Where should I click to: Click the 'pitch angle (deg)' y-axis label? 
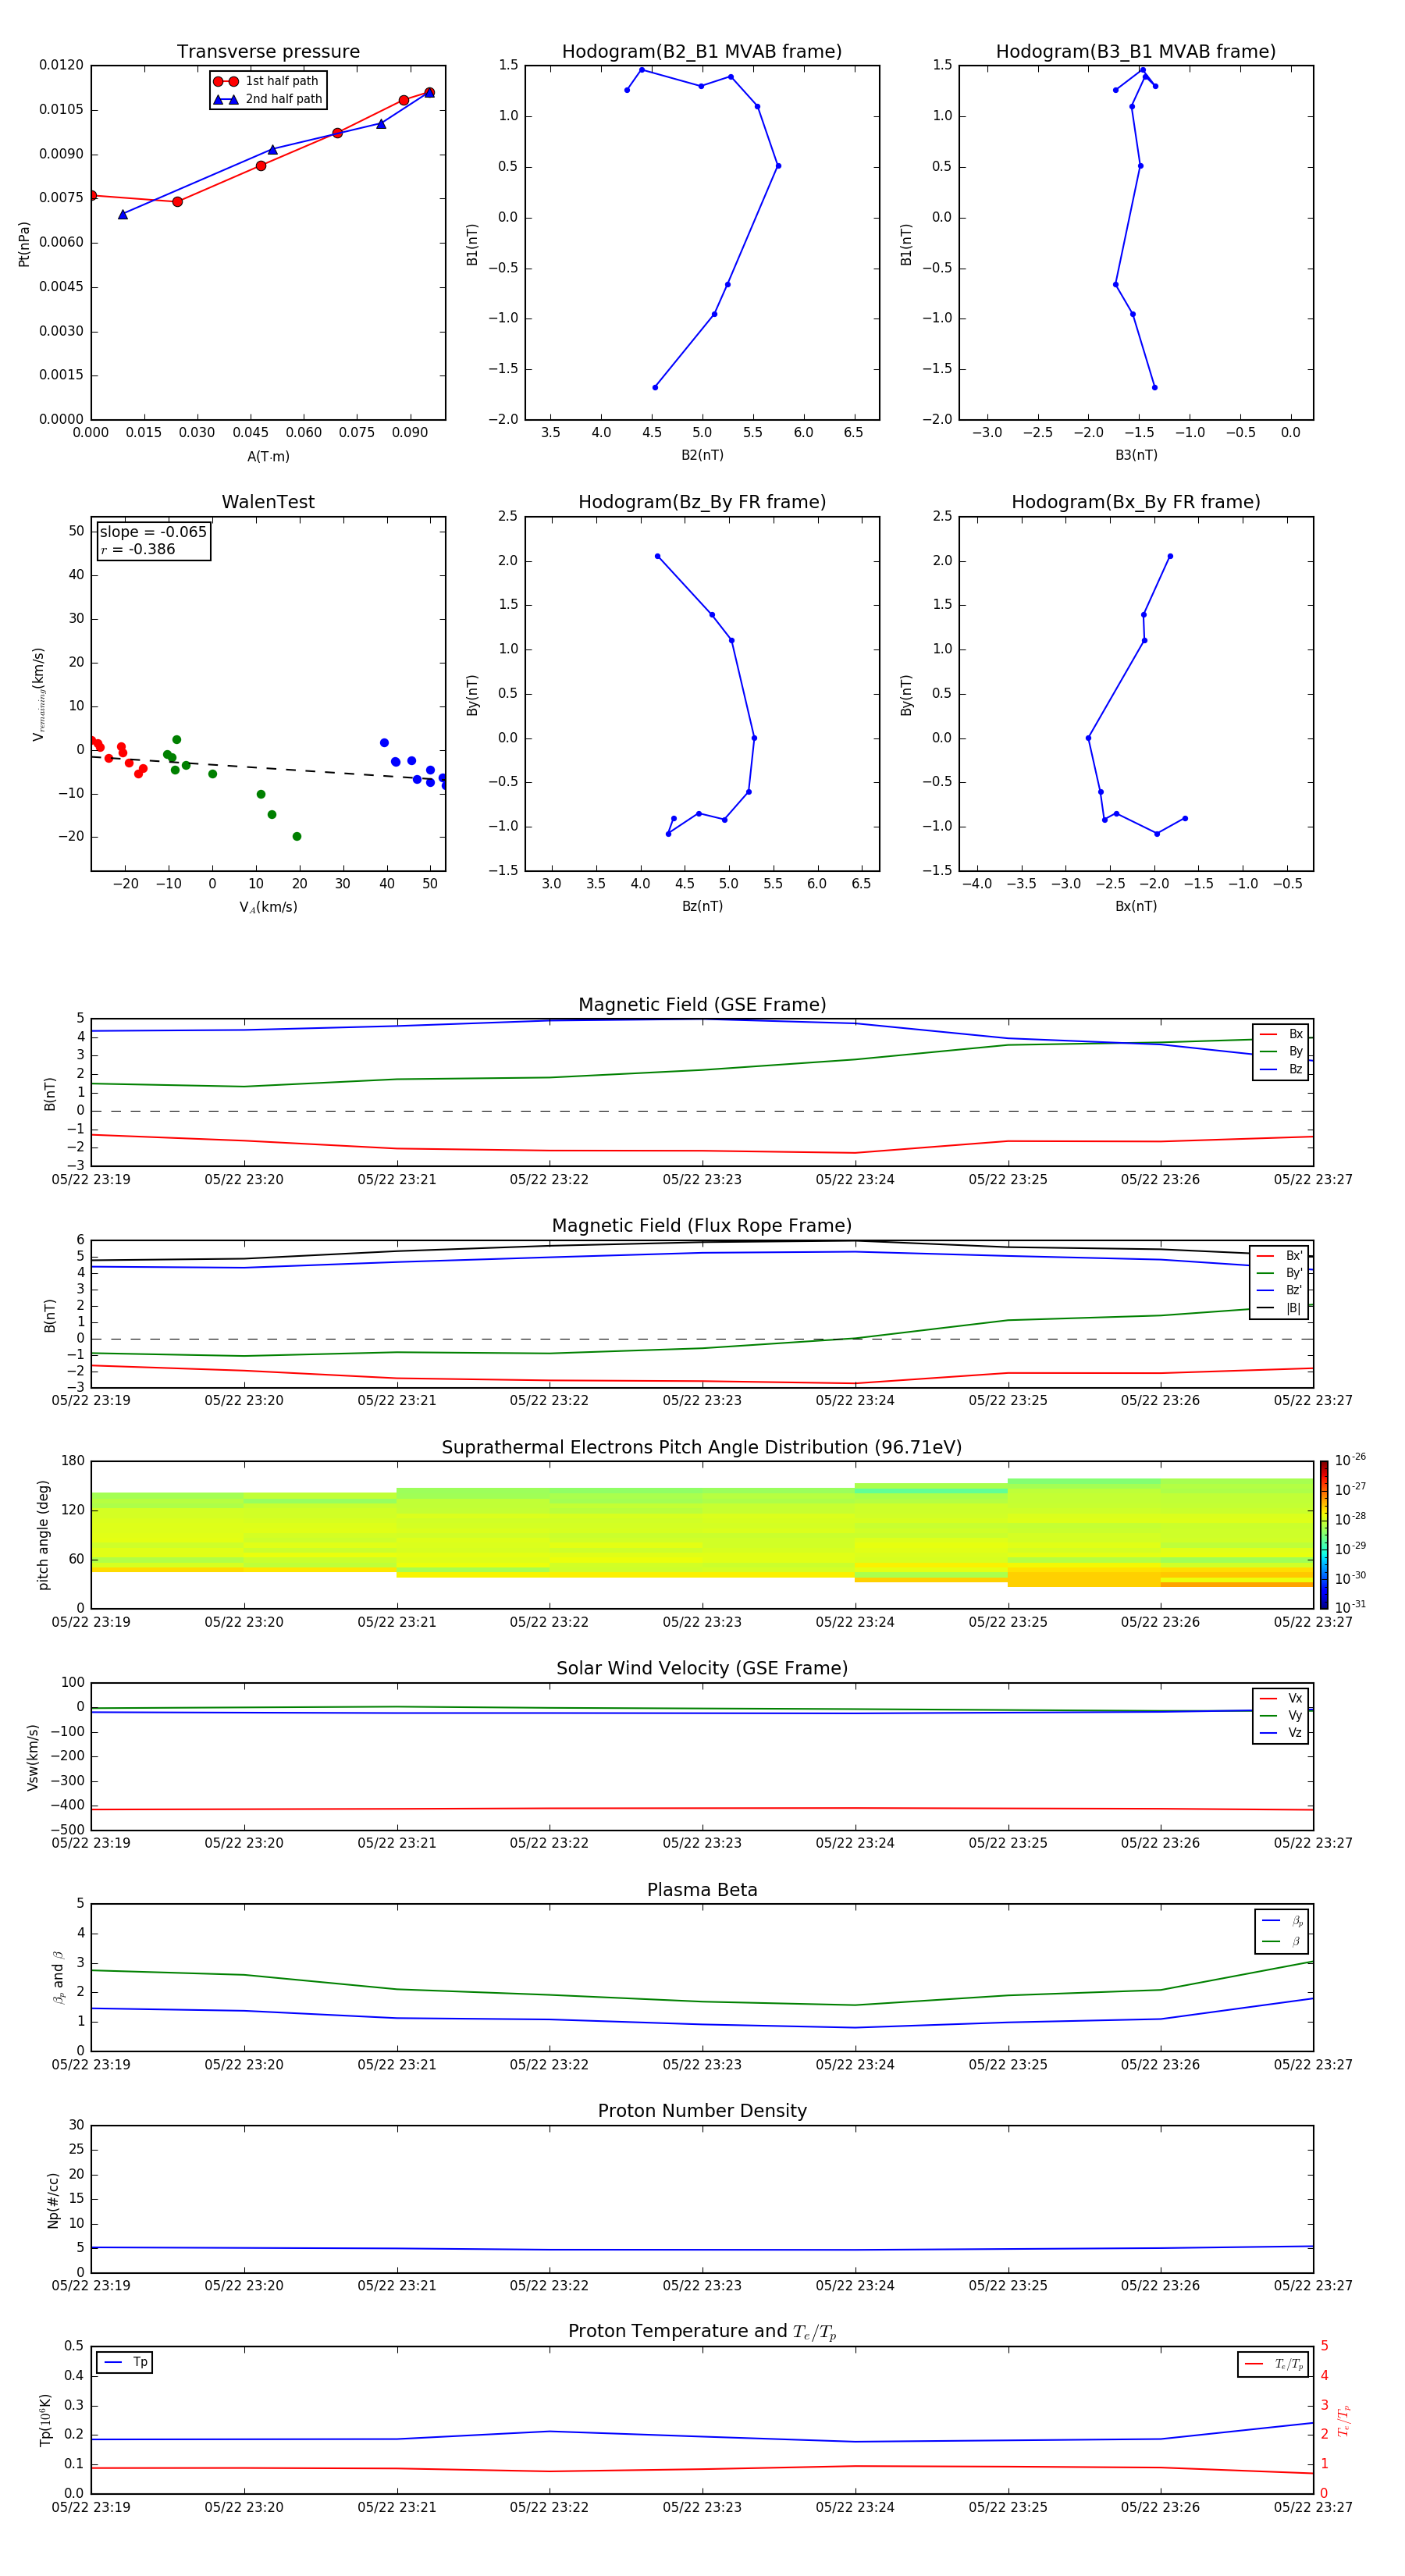pyautogui.click(x=43, y=1535)
